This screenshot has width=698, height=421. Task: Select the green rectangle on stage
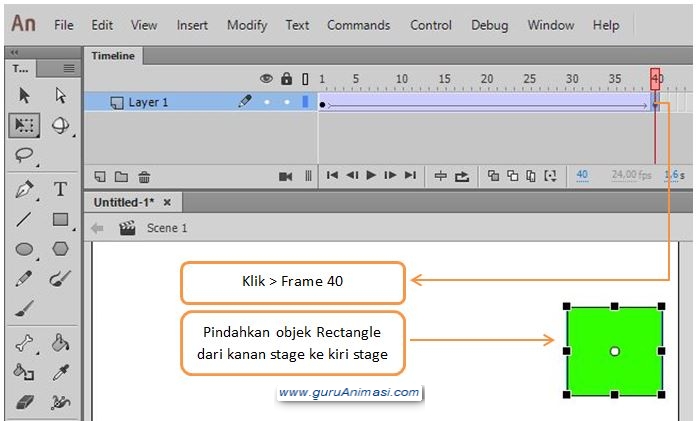[614, 351]
